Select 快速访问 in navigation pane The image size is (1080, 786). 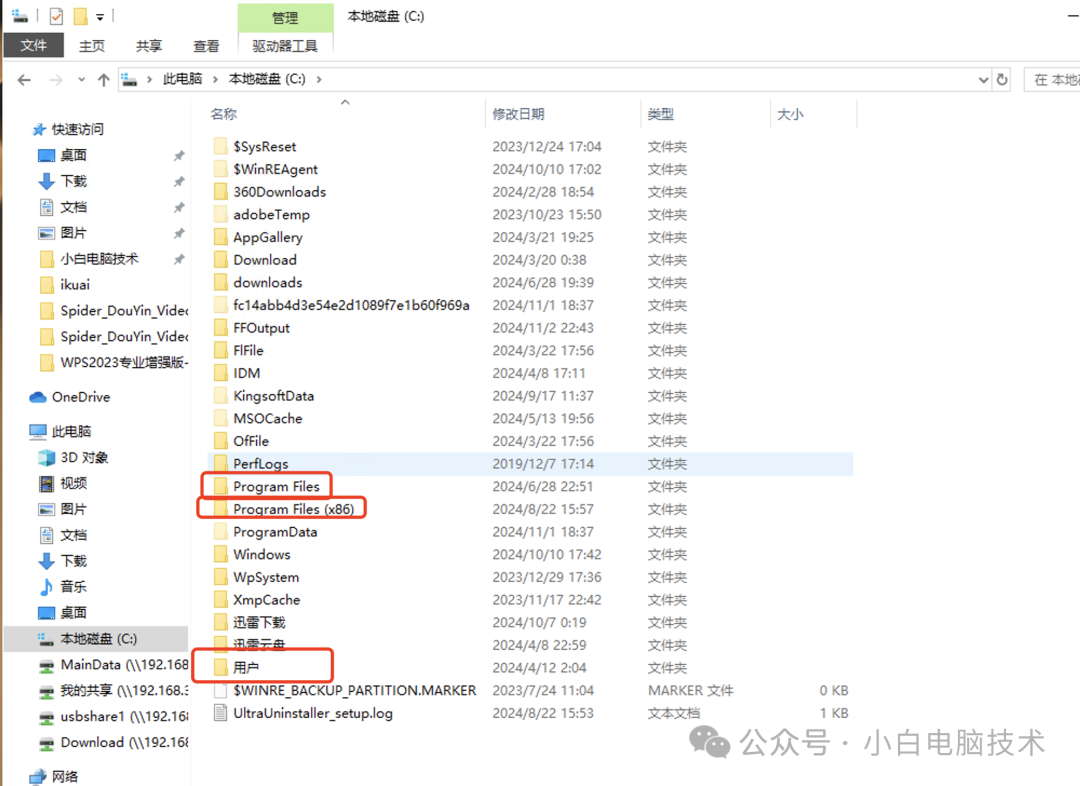click(x=78, y=129)
